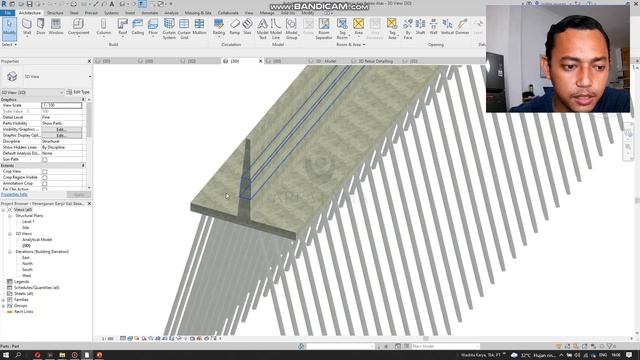Select the Ceiling tool

coord(138,27)
